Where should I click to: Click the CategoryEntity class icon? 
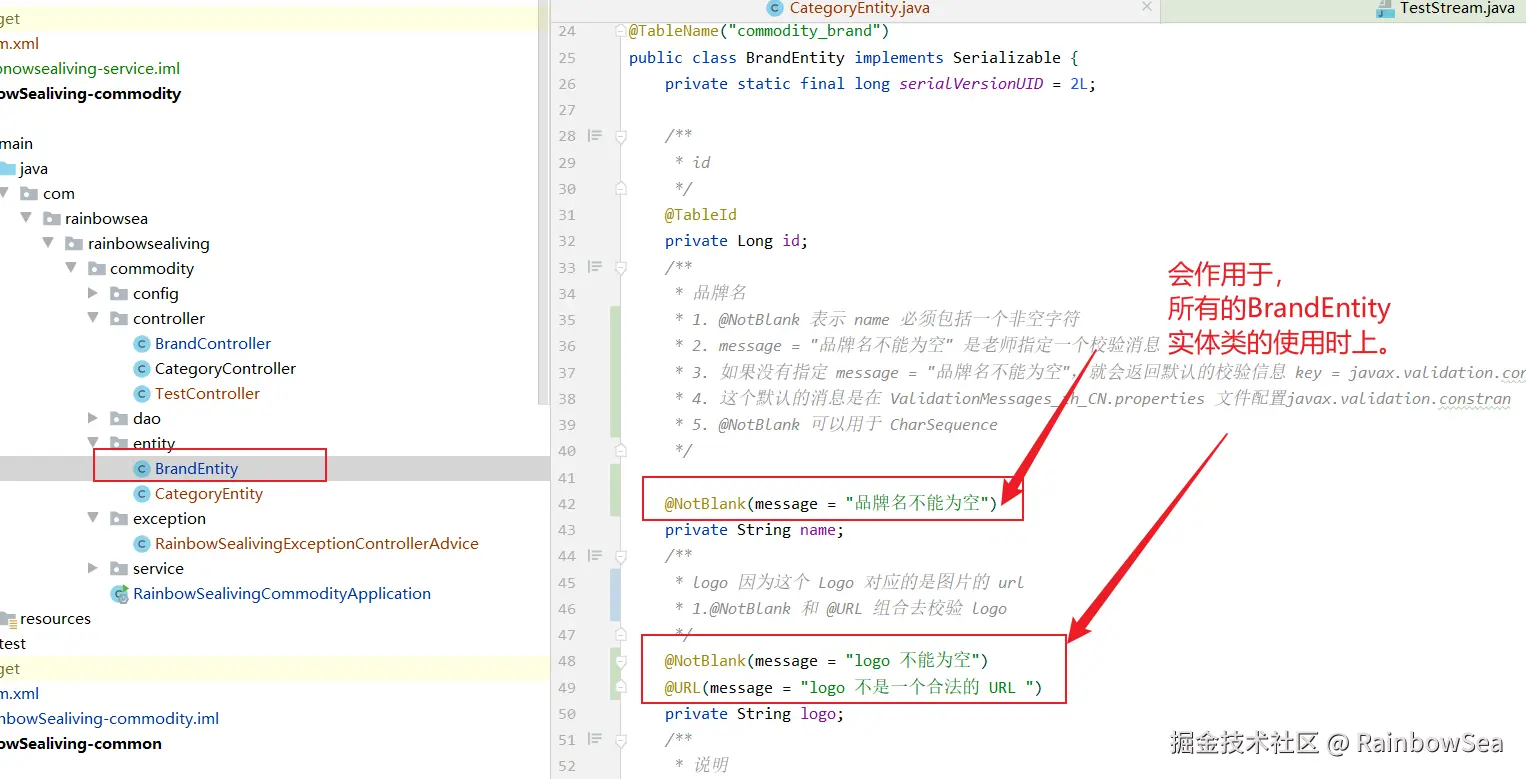pyautogui.click(x=142, y=494)
